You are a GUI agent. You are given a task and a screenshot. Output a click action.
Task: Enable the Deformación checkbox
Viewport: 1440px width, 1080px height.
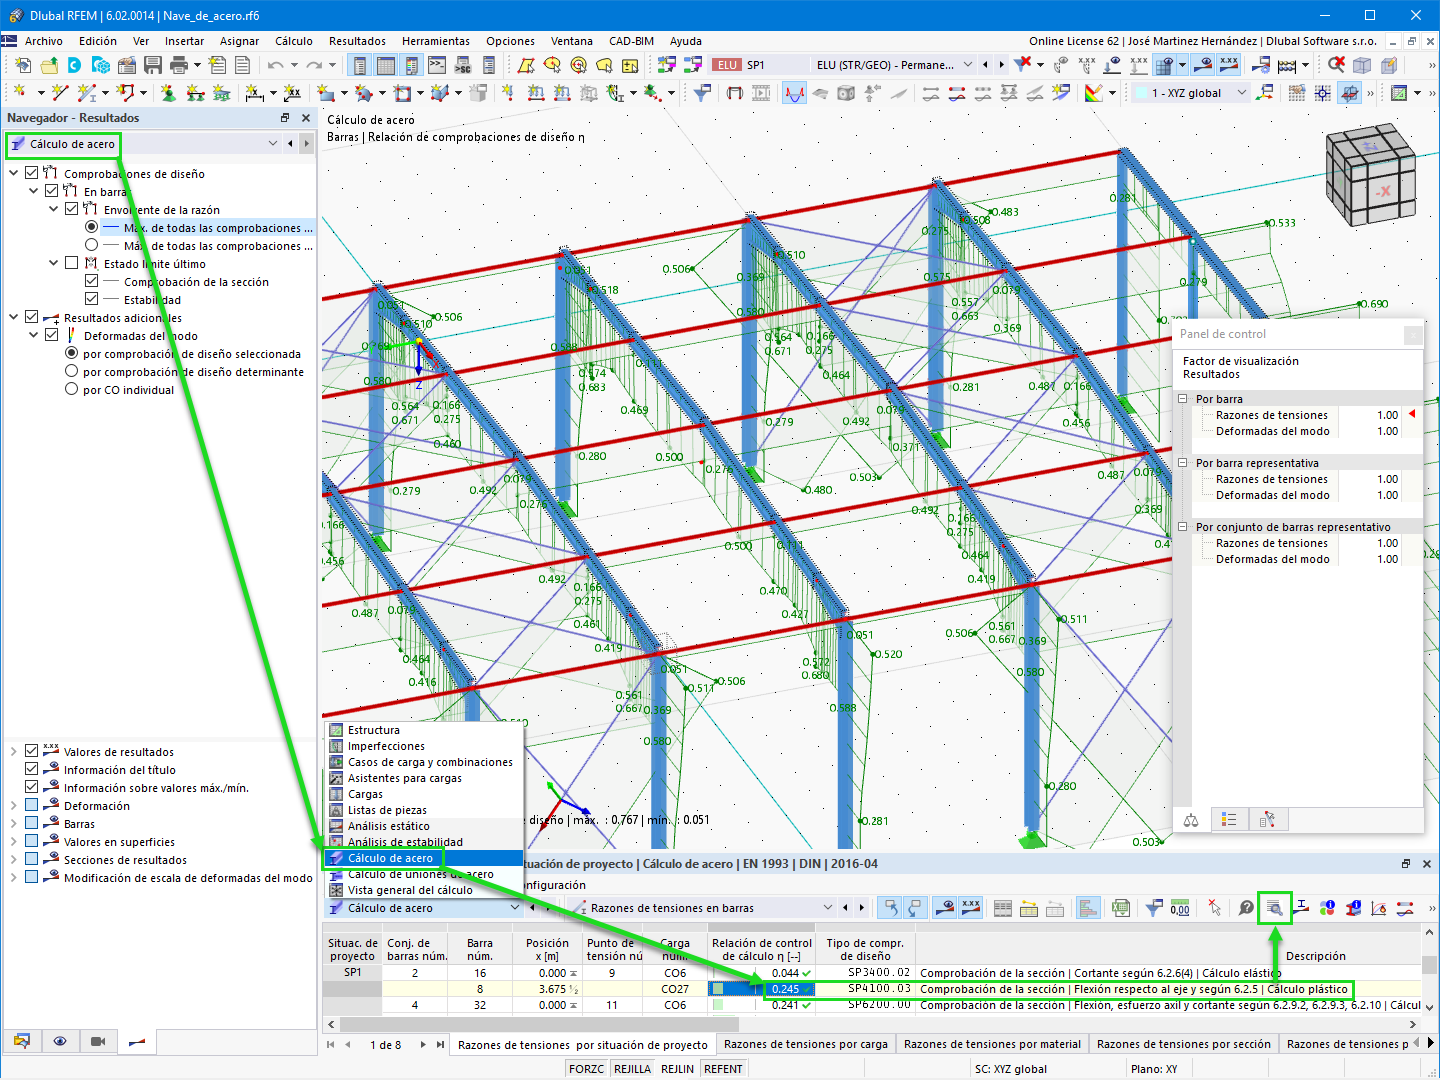point(31,805)
